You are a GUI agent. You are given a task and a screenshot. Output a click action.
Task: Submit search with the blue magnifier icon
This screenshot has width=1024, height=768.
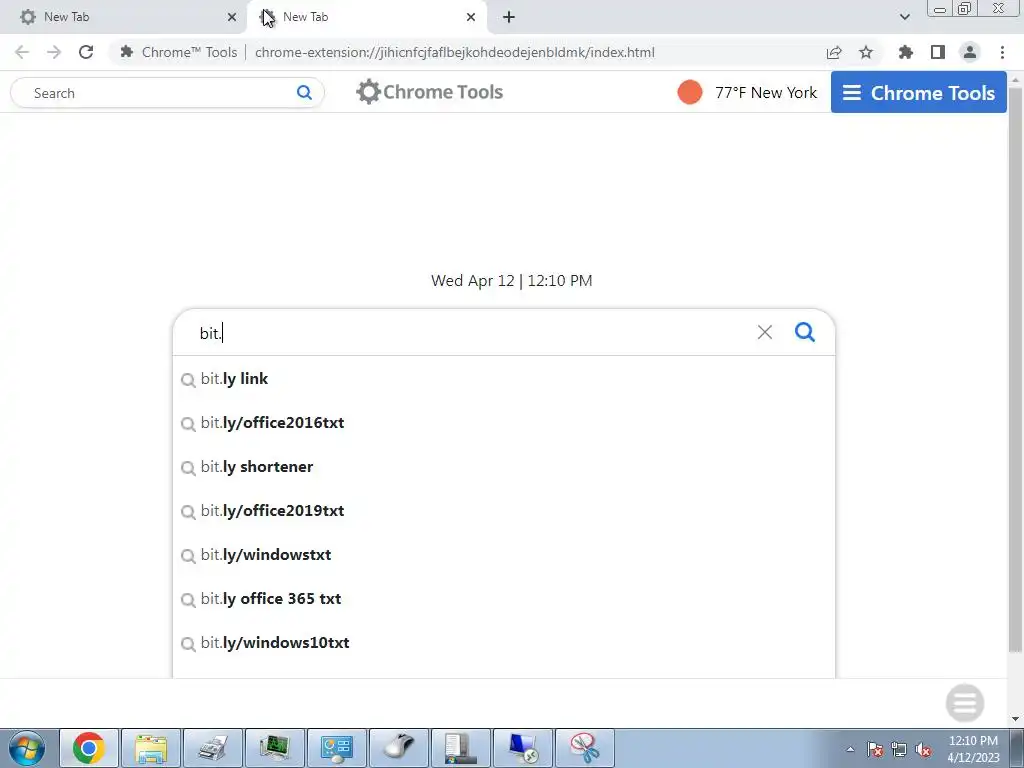805,332
